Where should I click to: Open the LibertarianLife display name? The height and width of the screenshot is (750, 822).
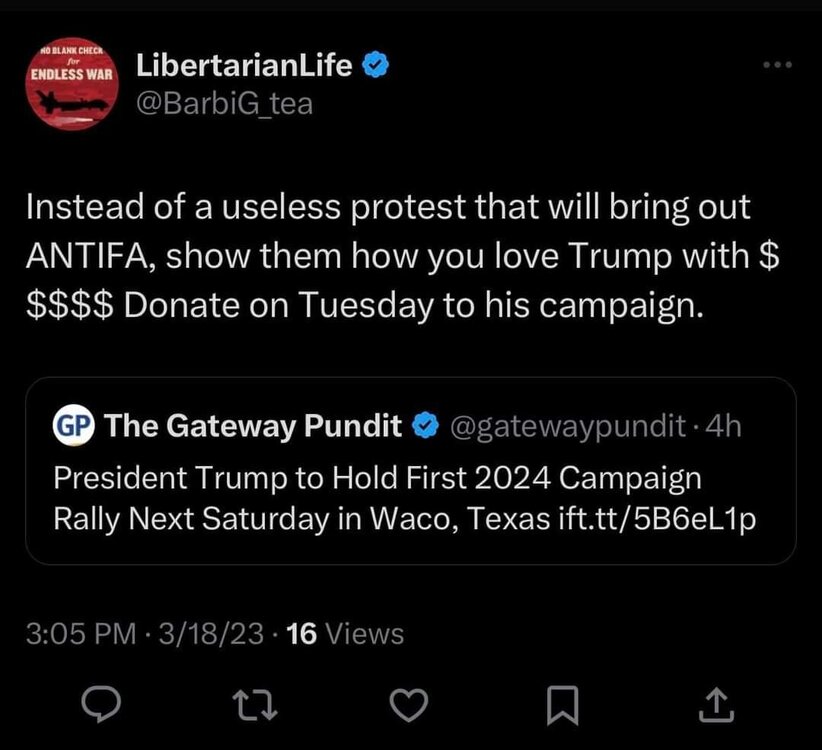(244, 66)
